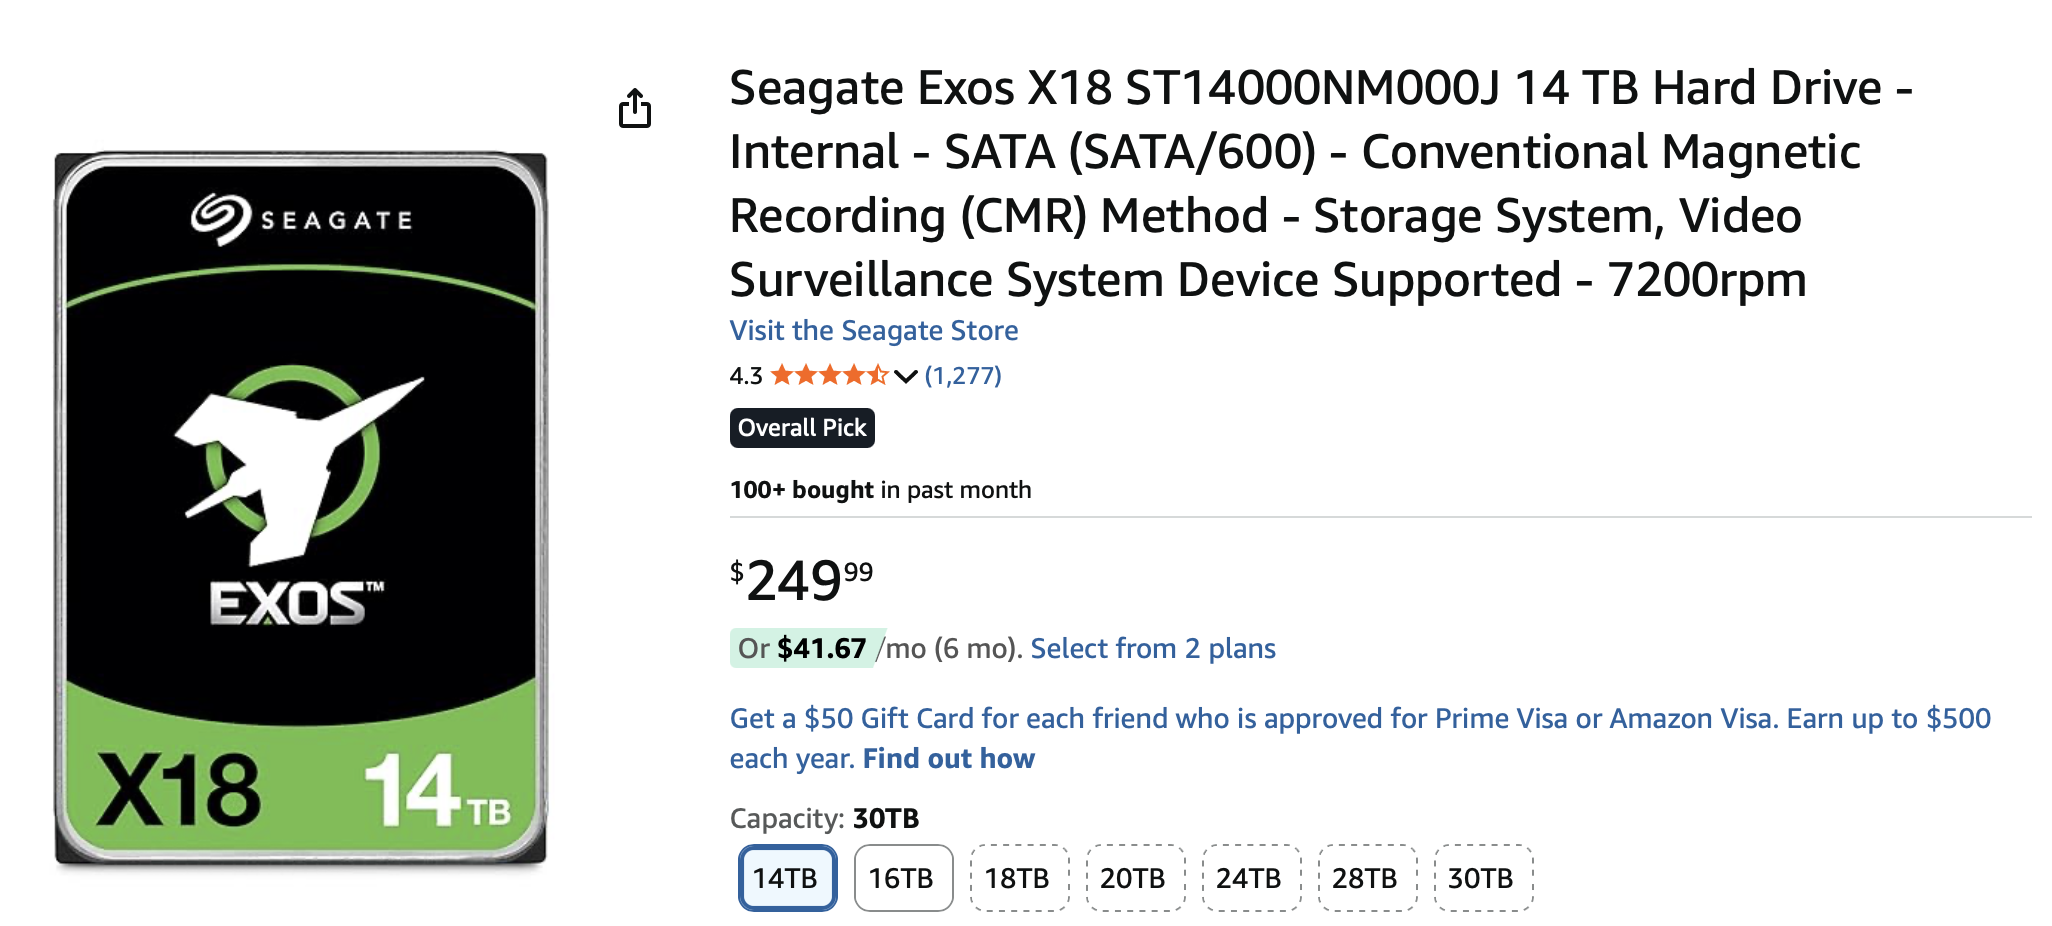Visit the Seagate Store link
This screenshot has height=926, width=2052.
[x=874, y=331]
